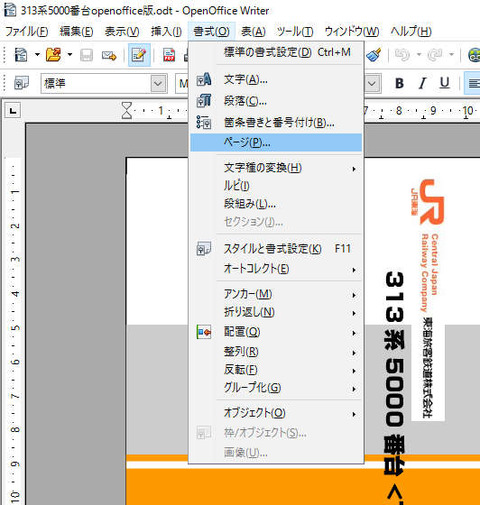Open the Redo history dropdown arrow
The image size is (480, 505).
point(451,55)
